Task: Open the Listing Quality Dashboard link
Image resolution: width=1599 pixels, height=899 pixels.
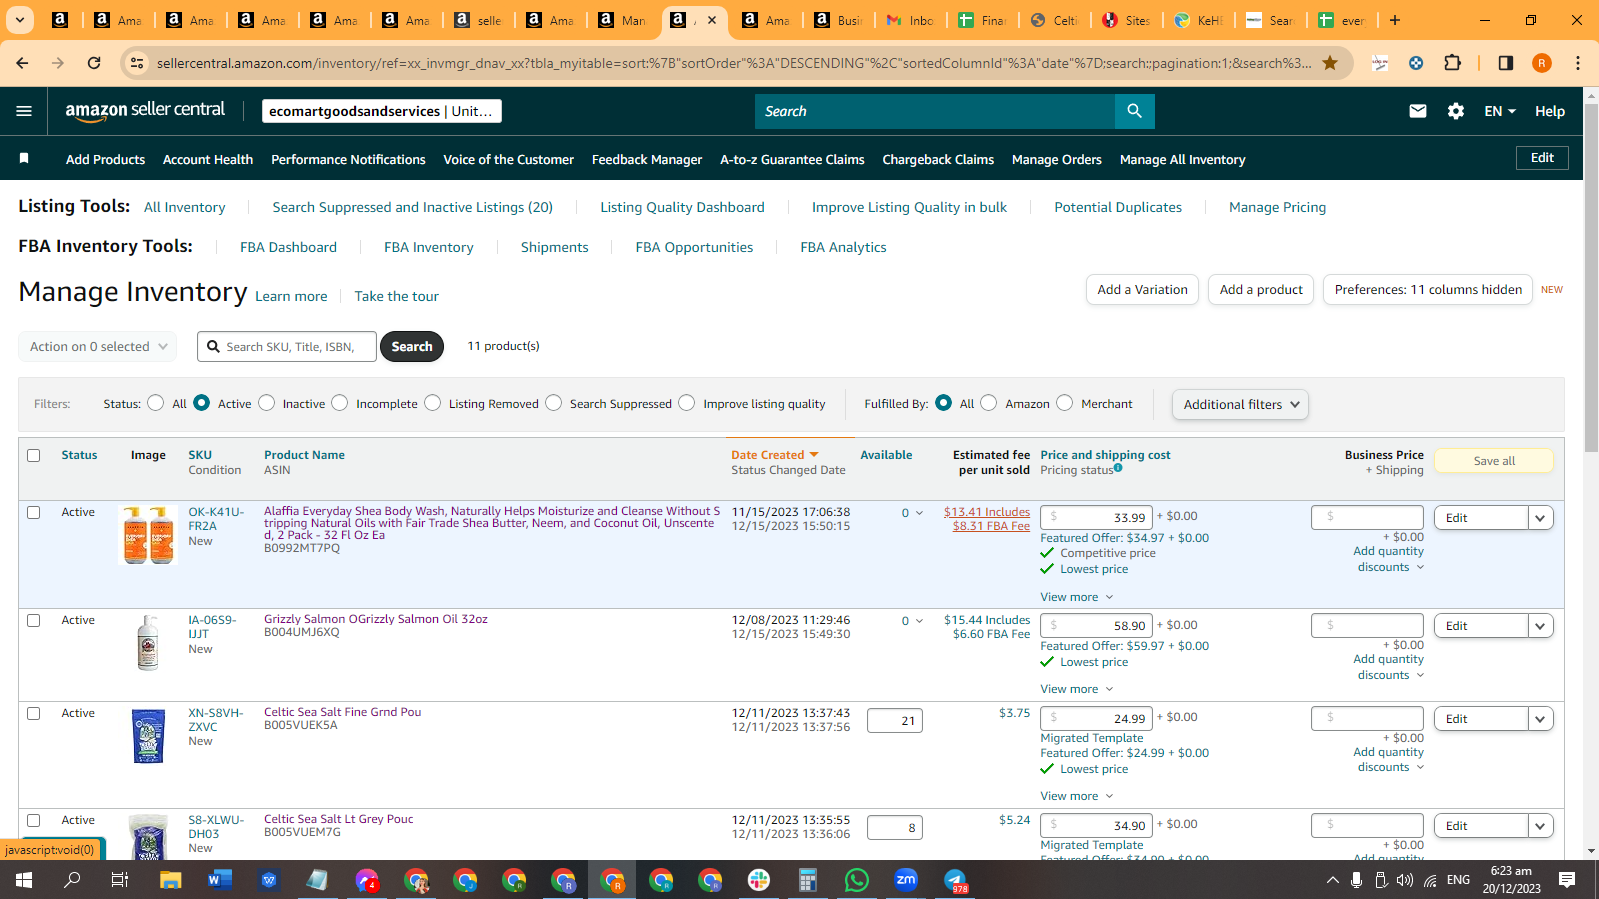Action: point(682,207)
